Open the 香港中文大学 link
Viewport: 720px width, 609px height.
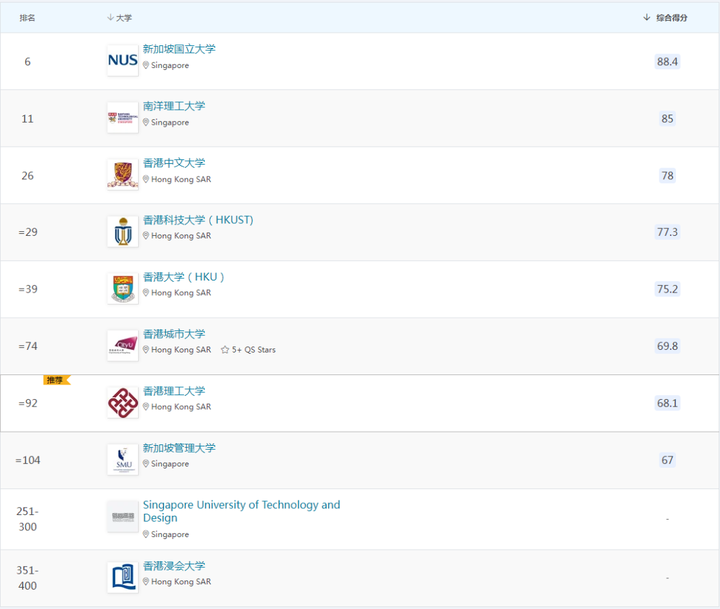tap(174, 163)
